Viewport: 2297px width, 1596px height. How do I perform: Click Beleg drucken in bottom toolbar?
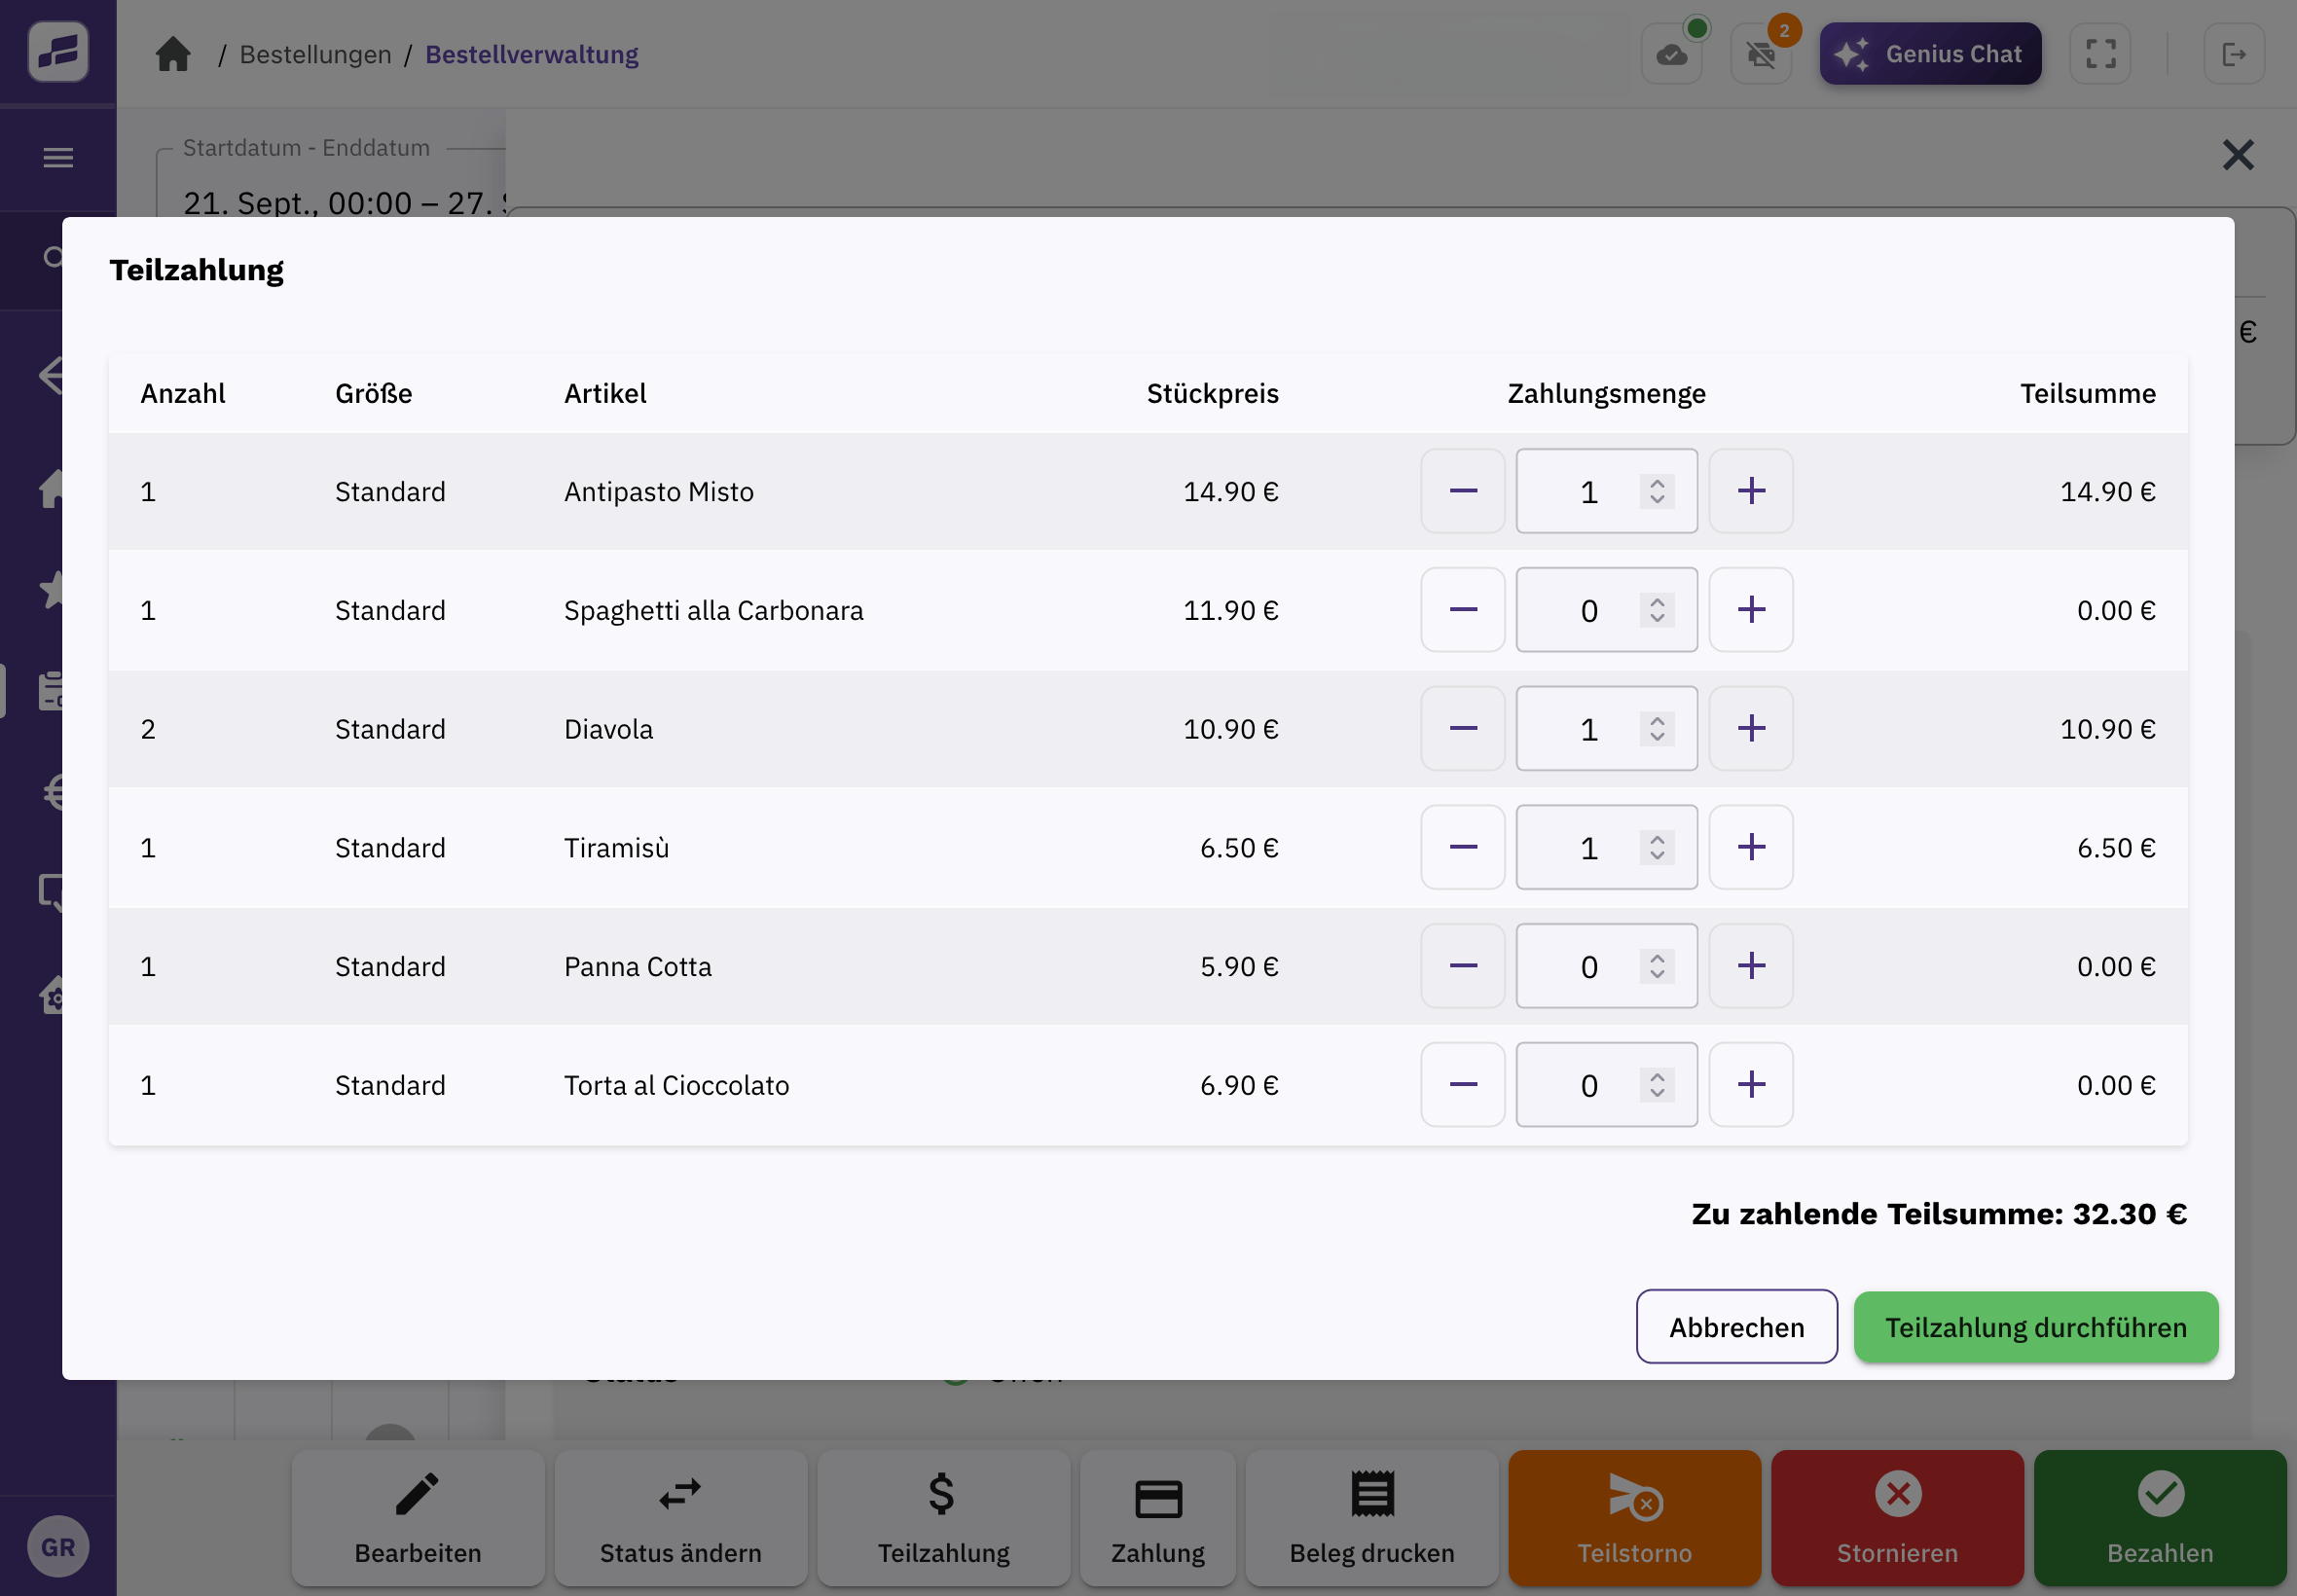point(1372,1518)
